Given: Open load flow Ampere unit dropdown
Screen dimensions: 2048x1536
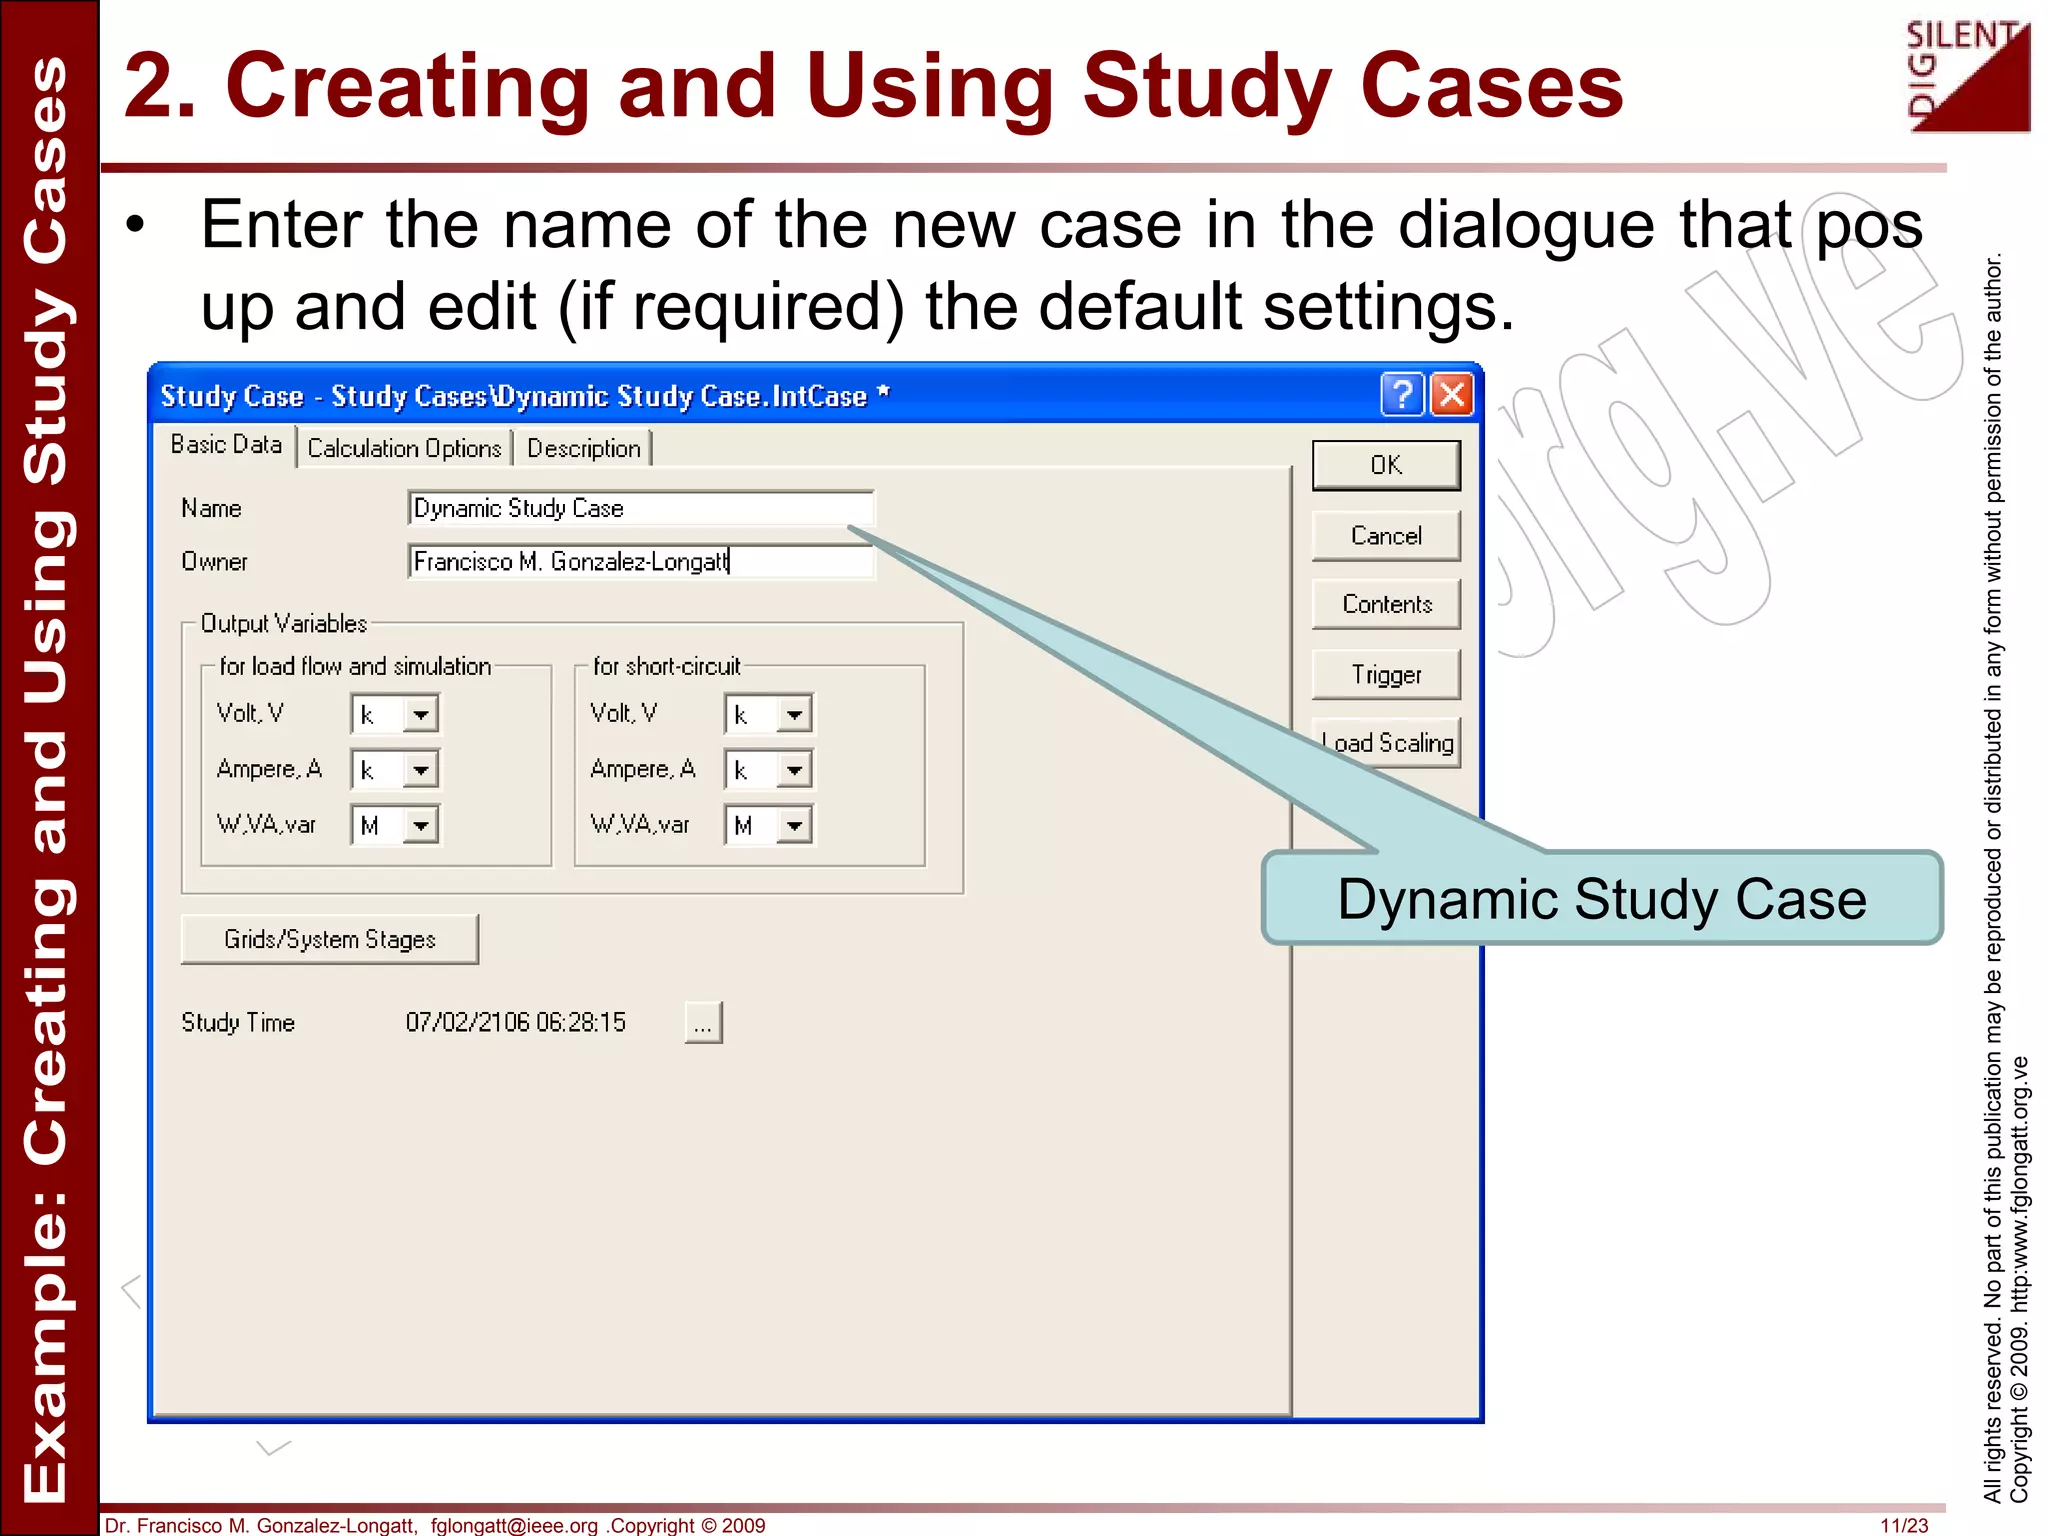Looking at the screenshot, I should point(421,770).
